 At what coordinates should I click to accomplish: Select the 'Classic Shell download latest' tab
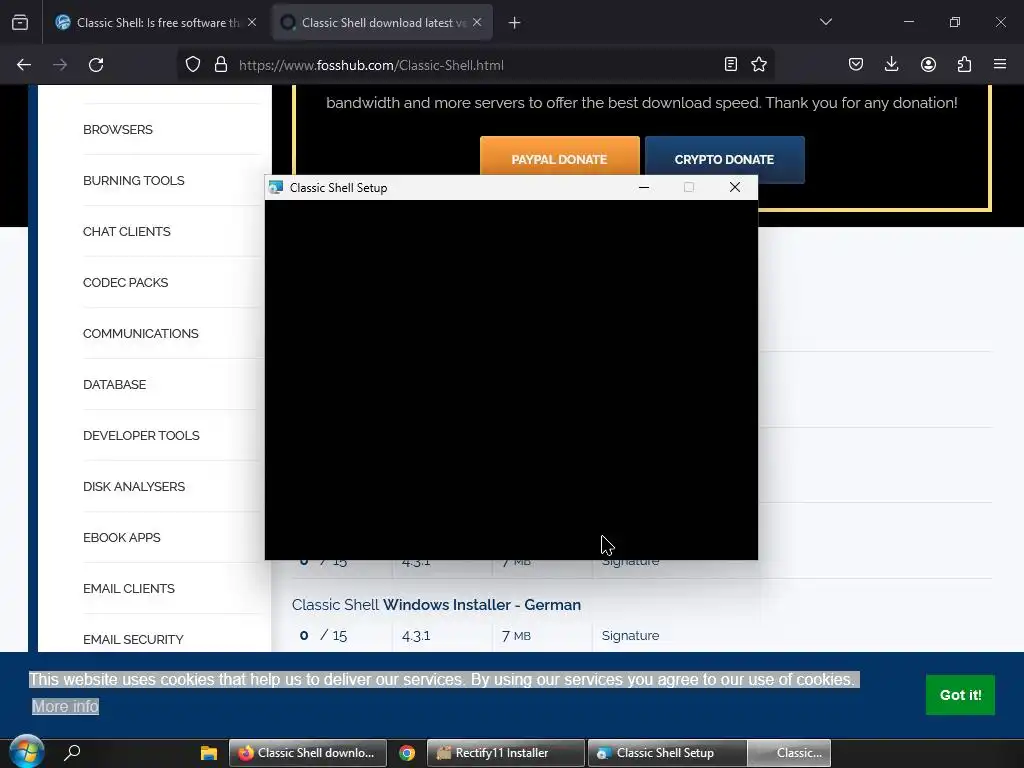click(x=382, y=23)
